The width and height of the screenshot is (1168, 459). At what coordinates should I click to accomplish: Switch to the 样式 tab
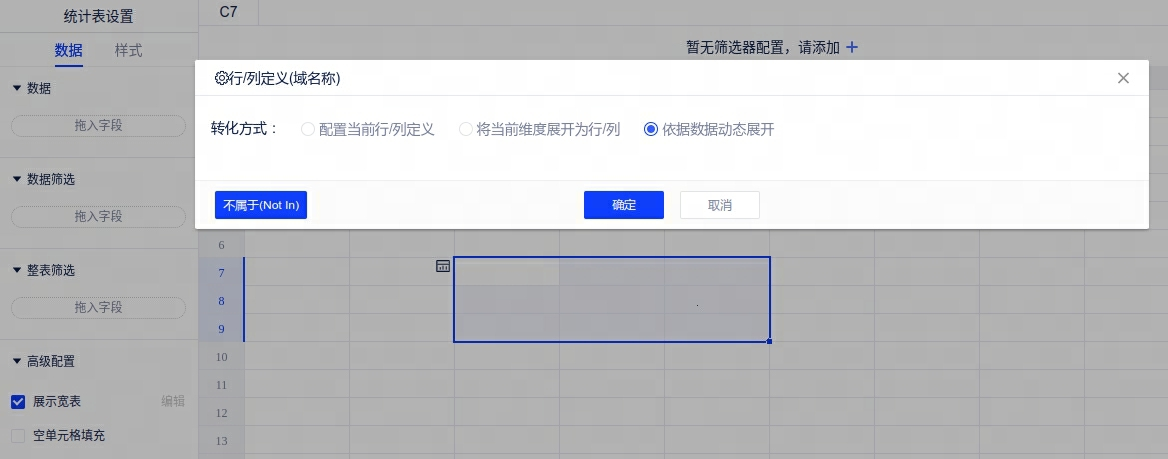coord(128,50)
